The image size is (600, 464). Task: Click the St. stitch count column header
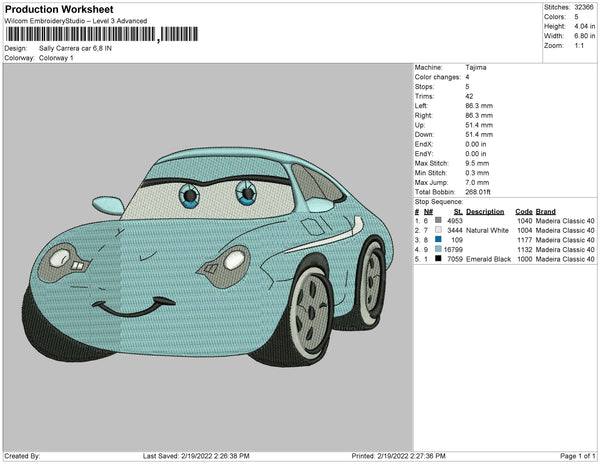click(x=458, y=212)
